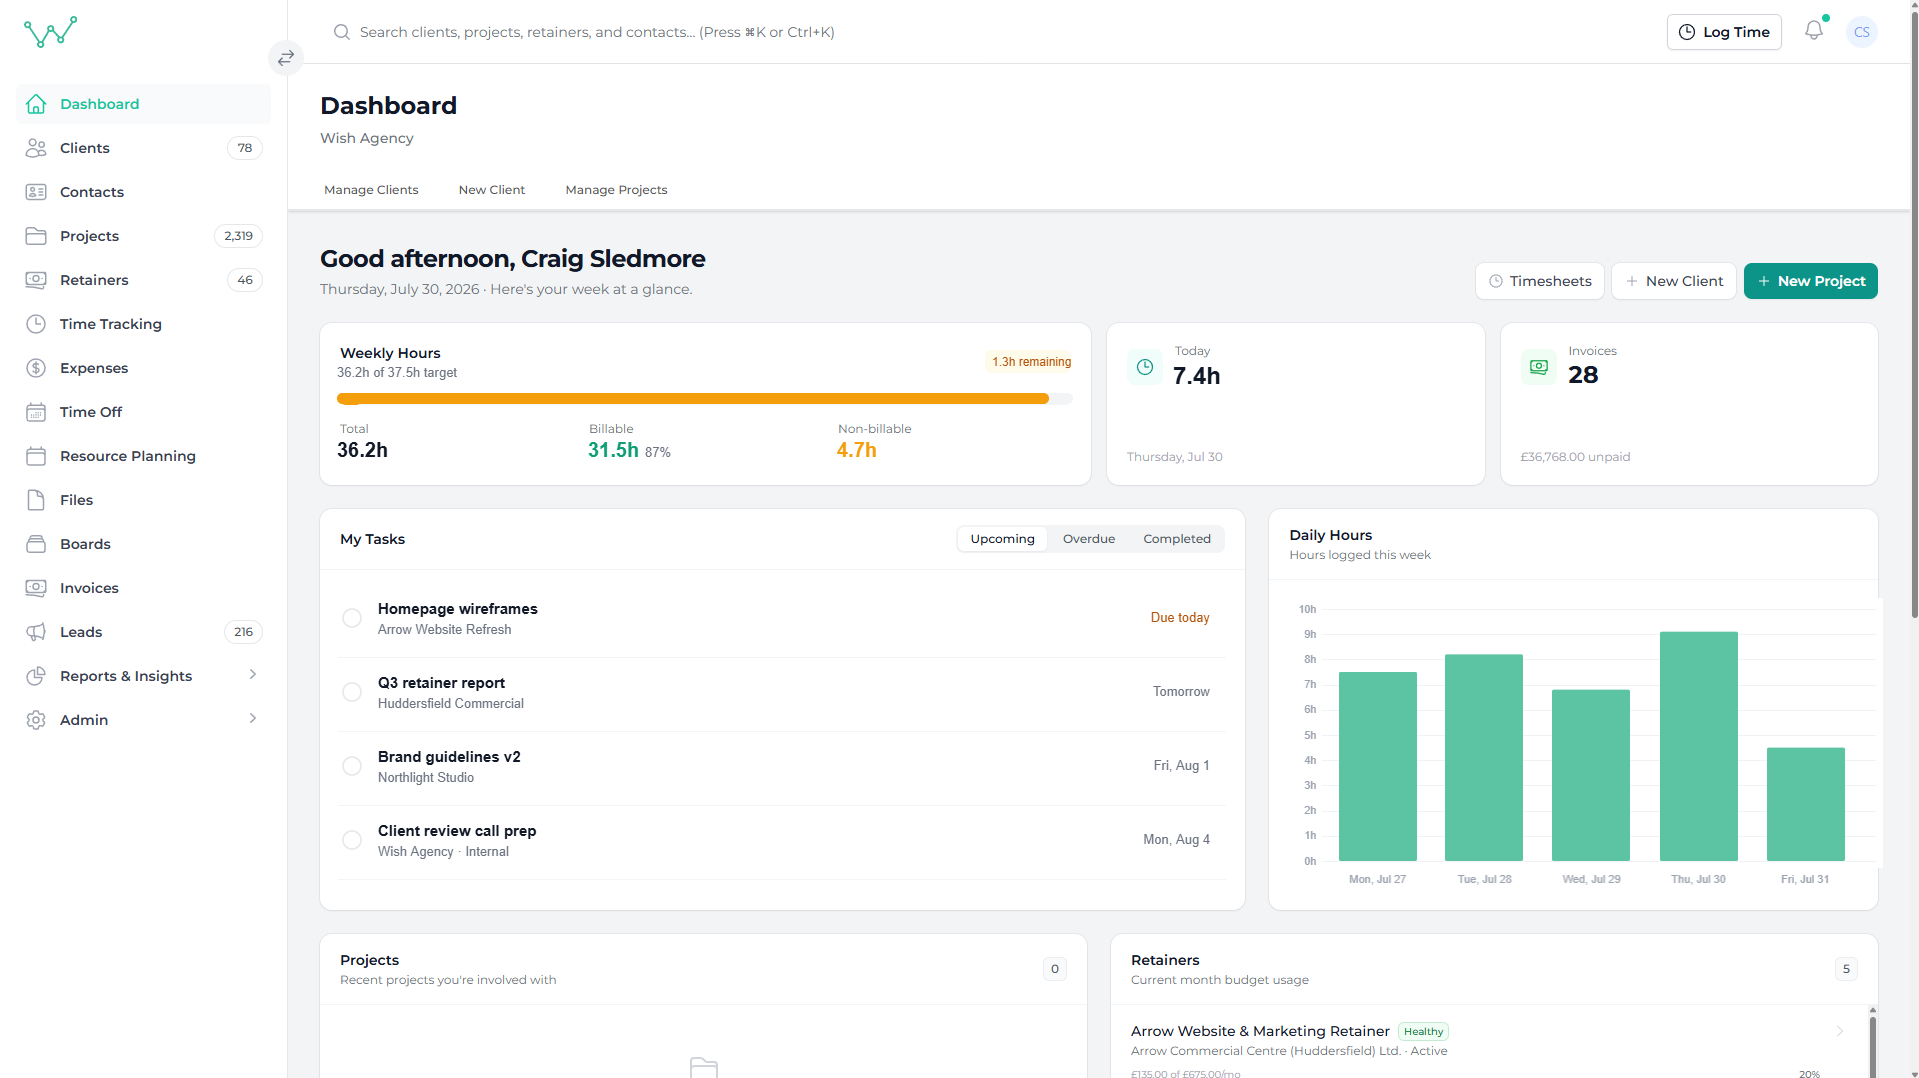Mark Homepage wireframes task complete
Image resolution: width=1919 pixels, height=1078 pixels.
coord(352,618)
